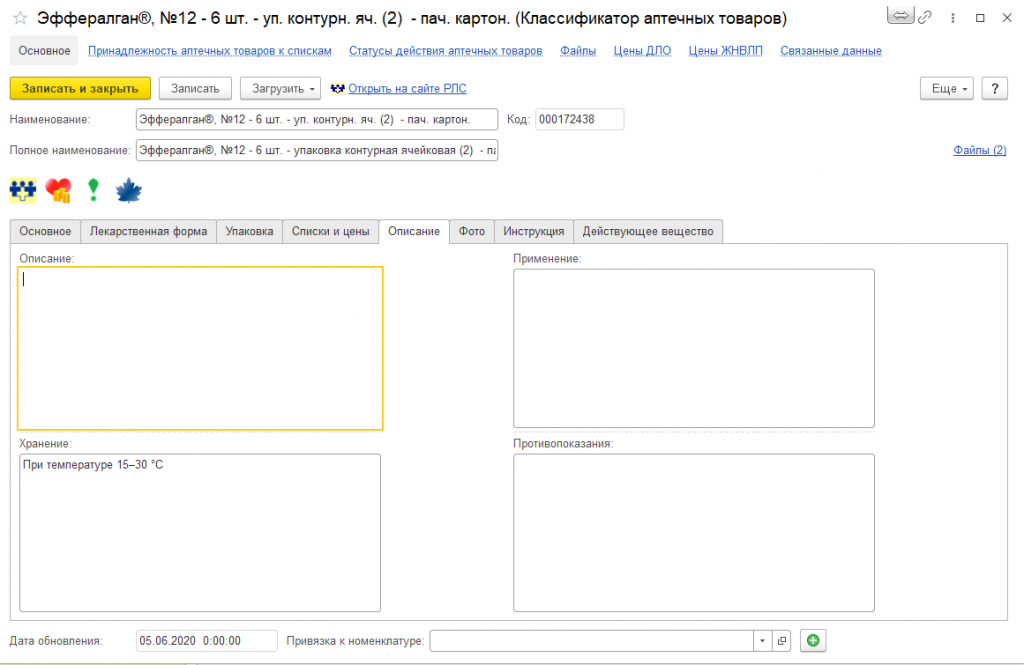Click the Привязка к номенклатуре input field
Screen dimensions: 1024x665
click(592, 641)
